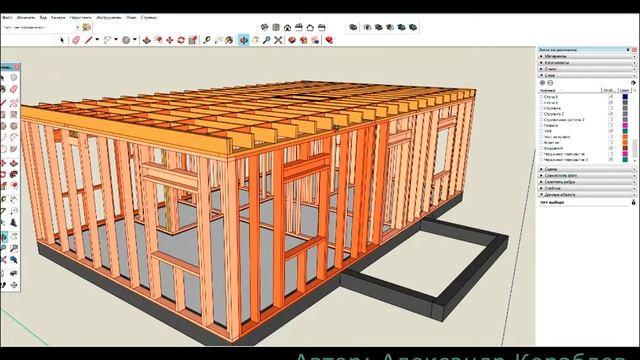The width and height of the screenshot is (640, 360).
Task: Switch to the Iso view icon
Action: point(264,27)
